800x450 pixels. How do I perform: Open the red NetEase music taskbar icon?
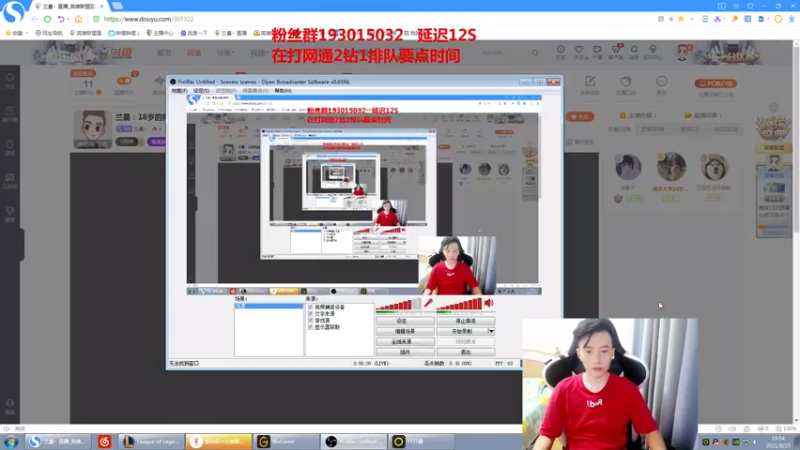pyautogui.click(x=105, y=442)
